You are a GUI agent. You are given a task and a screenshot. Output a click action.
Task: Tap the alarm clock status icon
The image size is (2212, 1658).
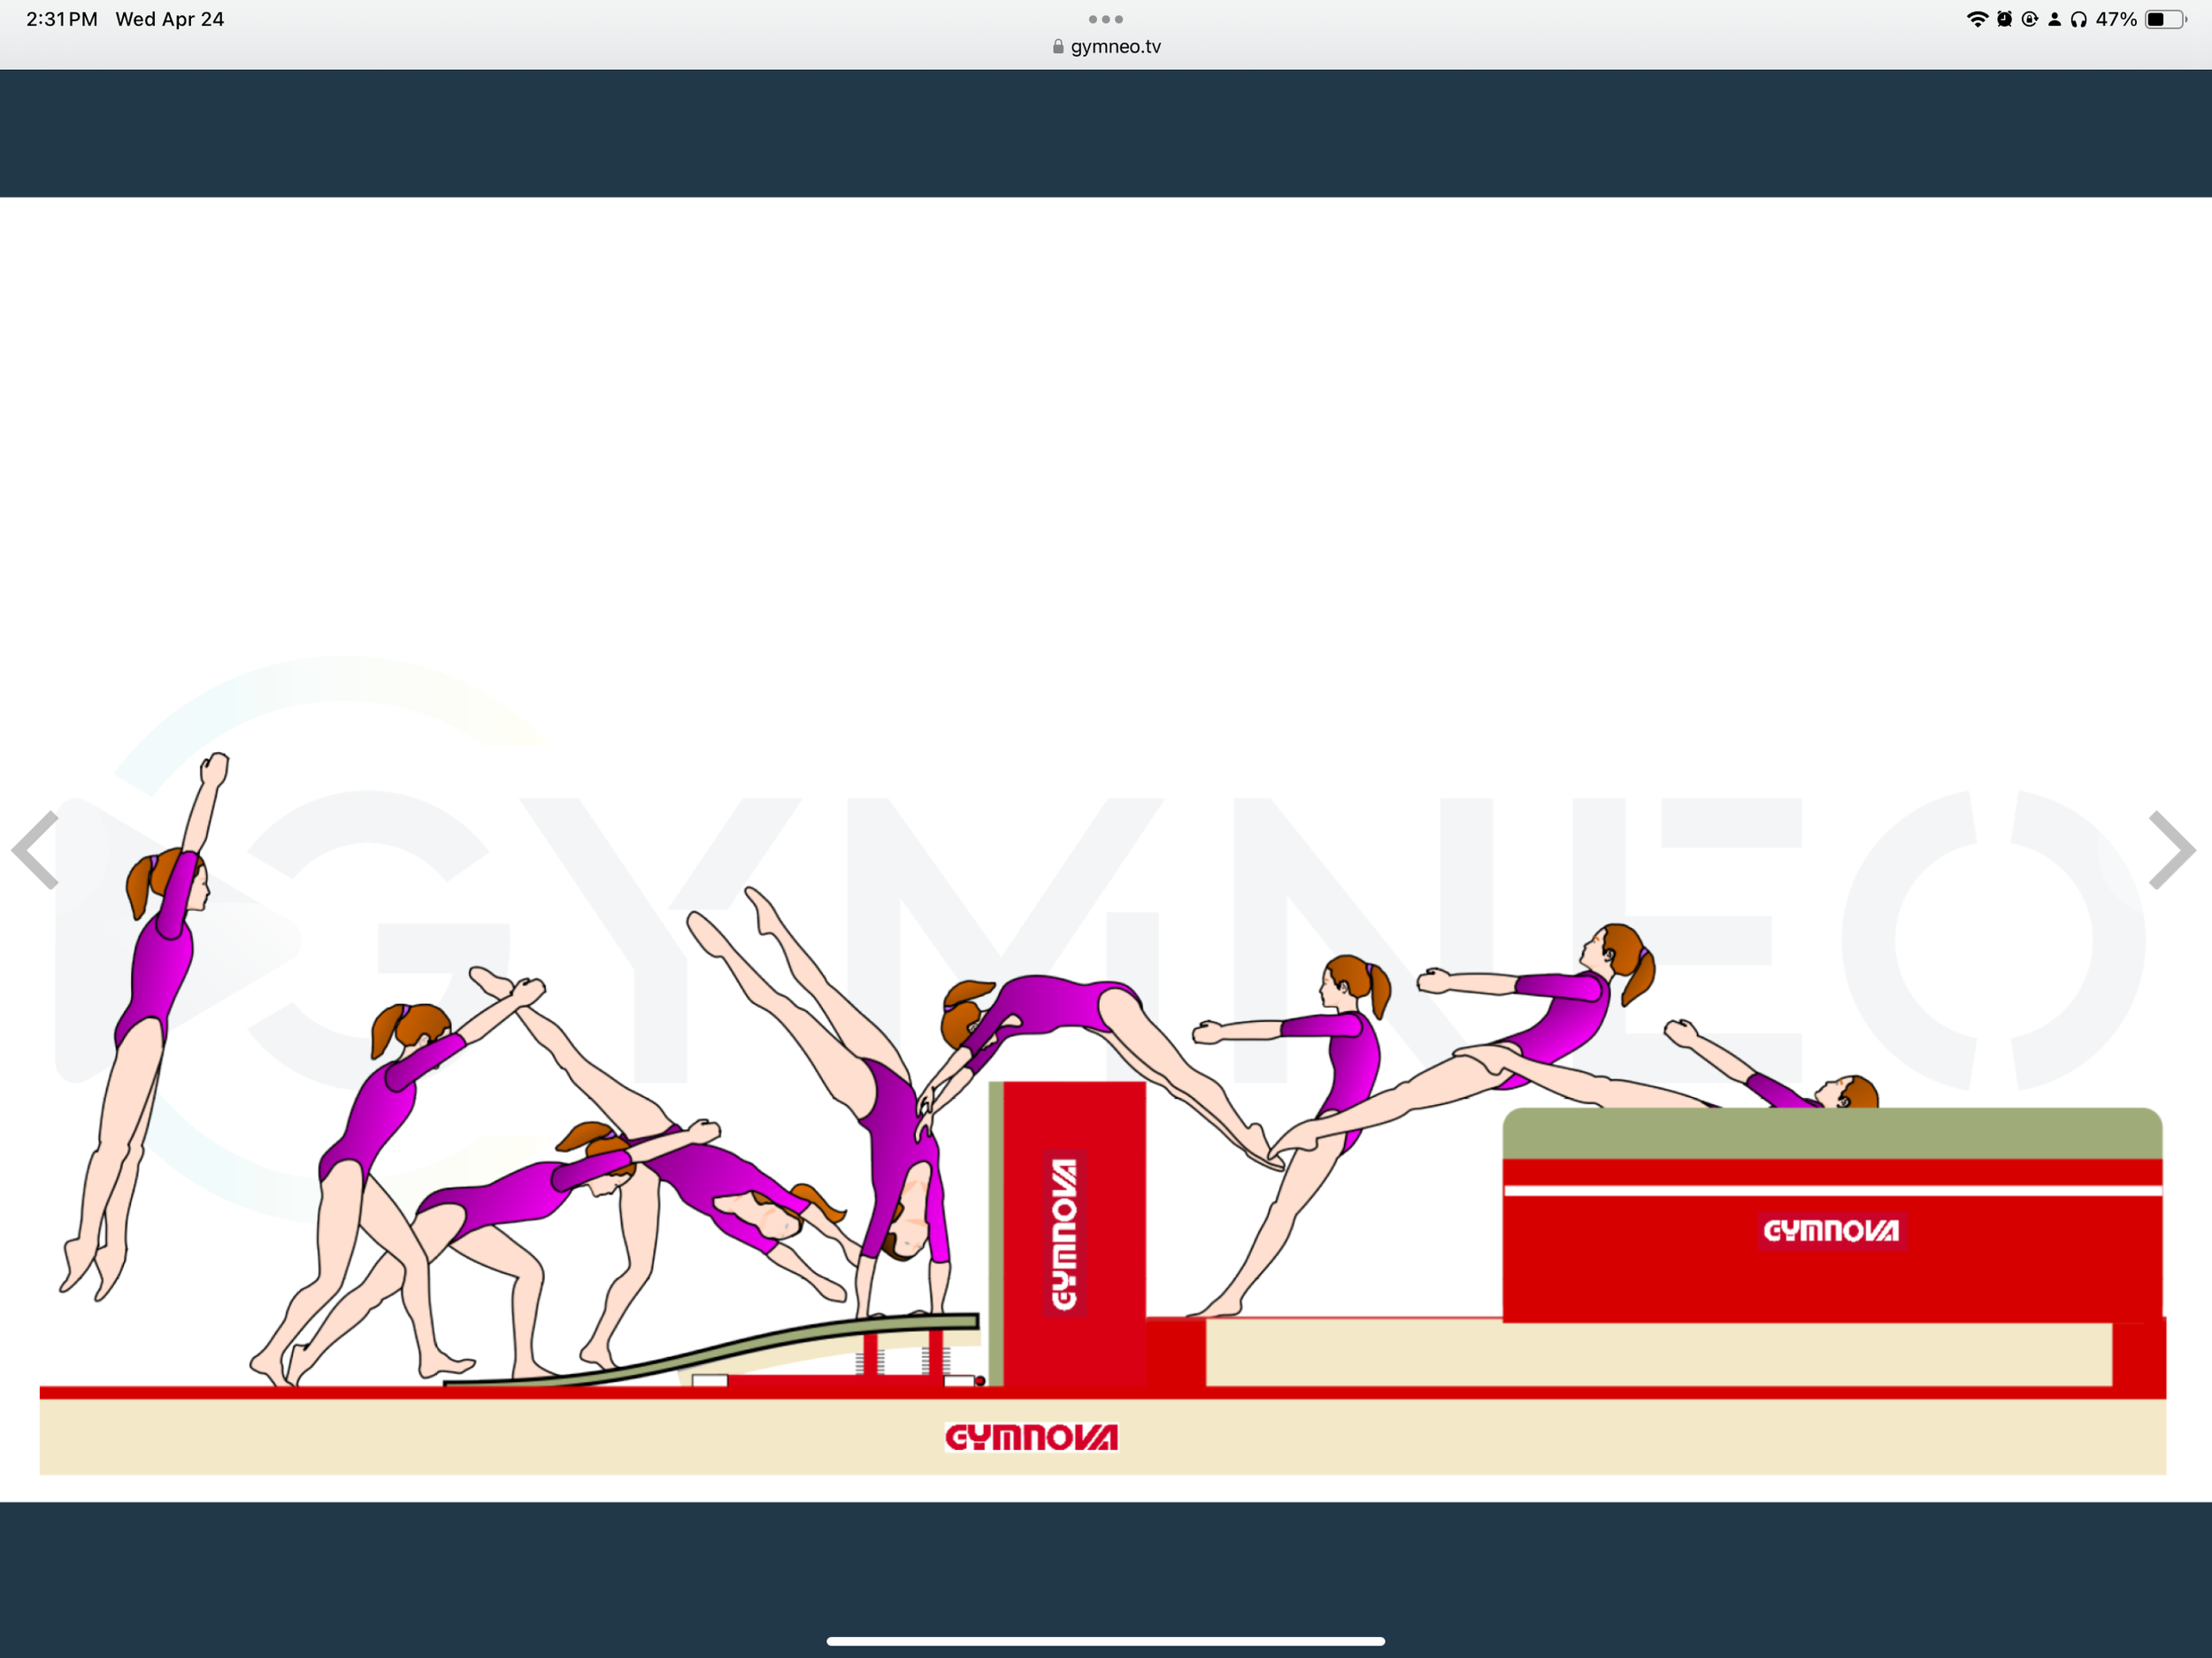[x=2004, y=19]
